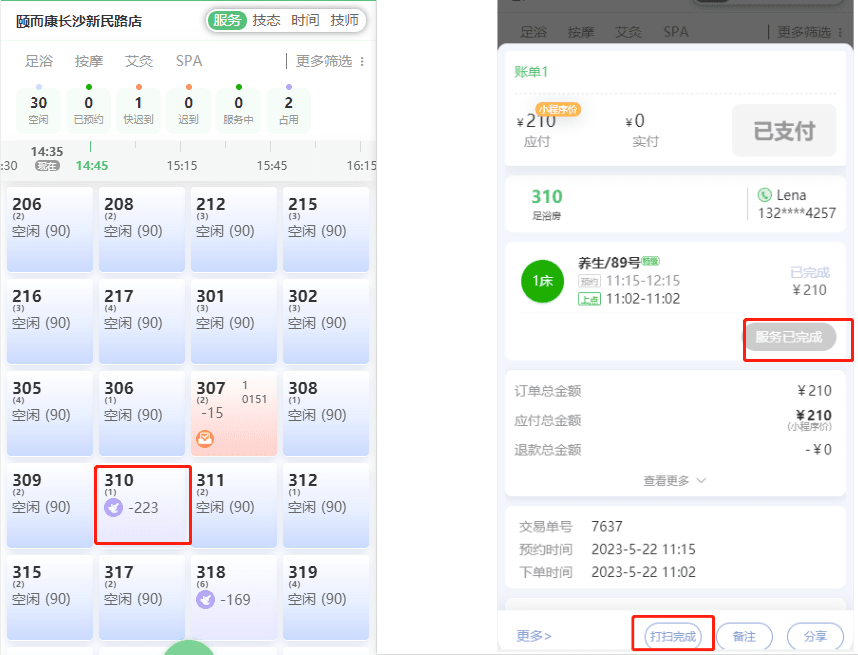Switch to the 服务 view toggle
This screenshot has width=858, height=655.
[227, 20]
